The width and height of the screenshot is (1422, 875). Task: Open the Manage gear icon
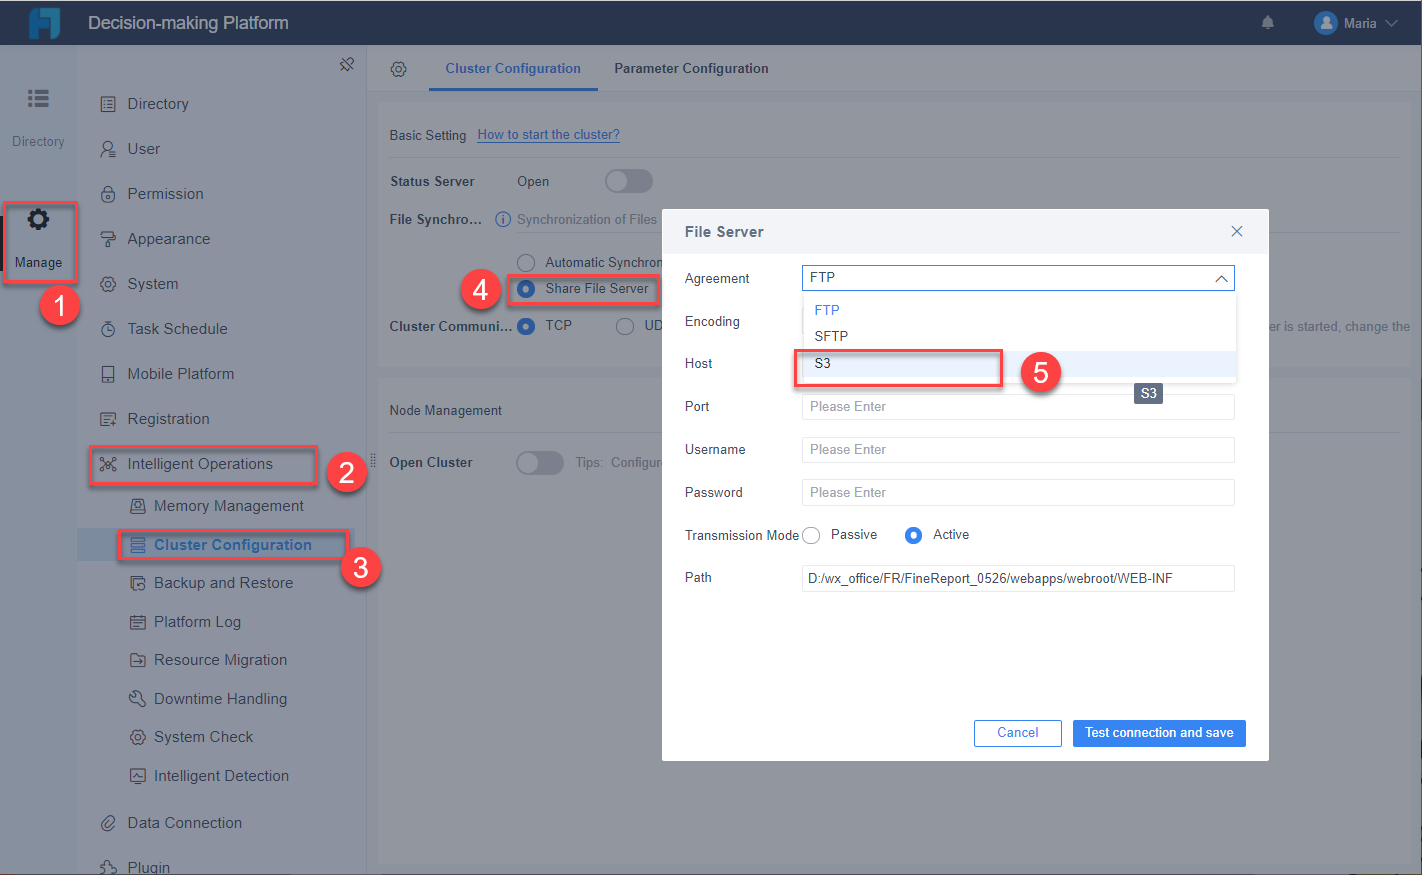pos(38,220)
